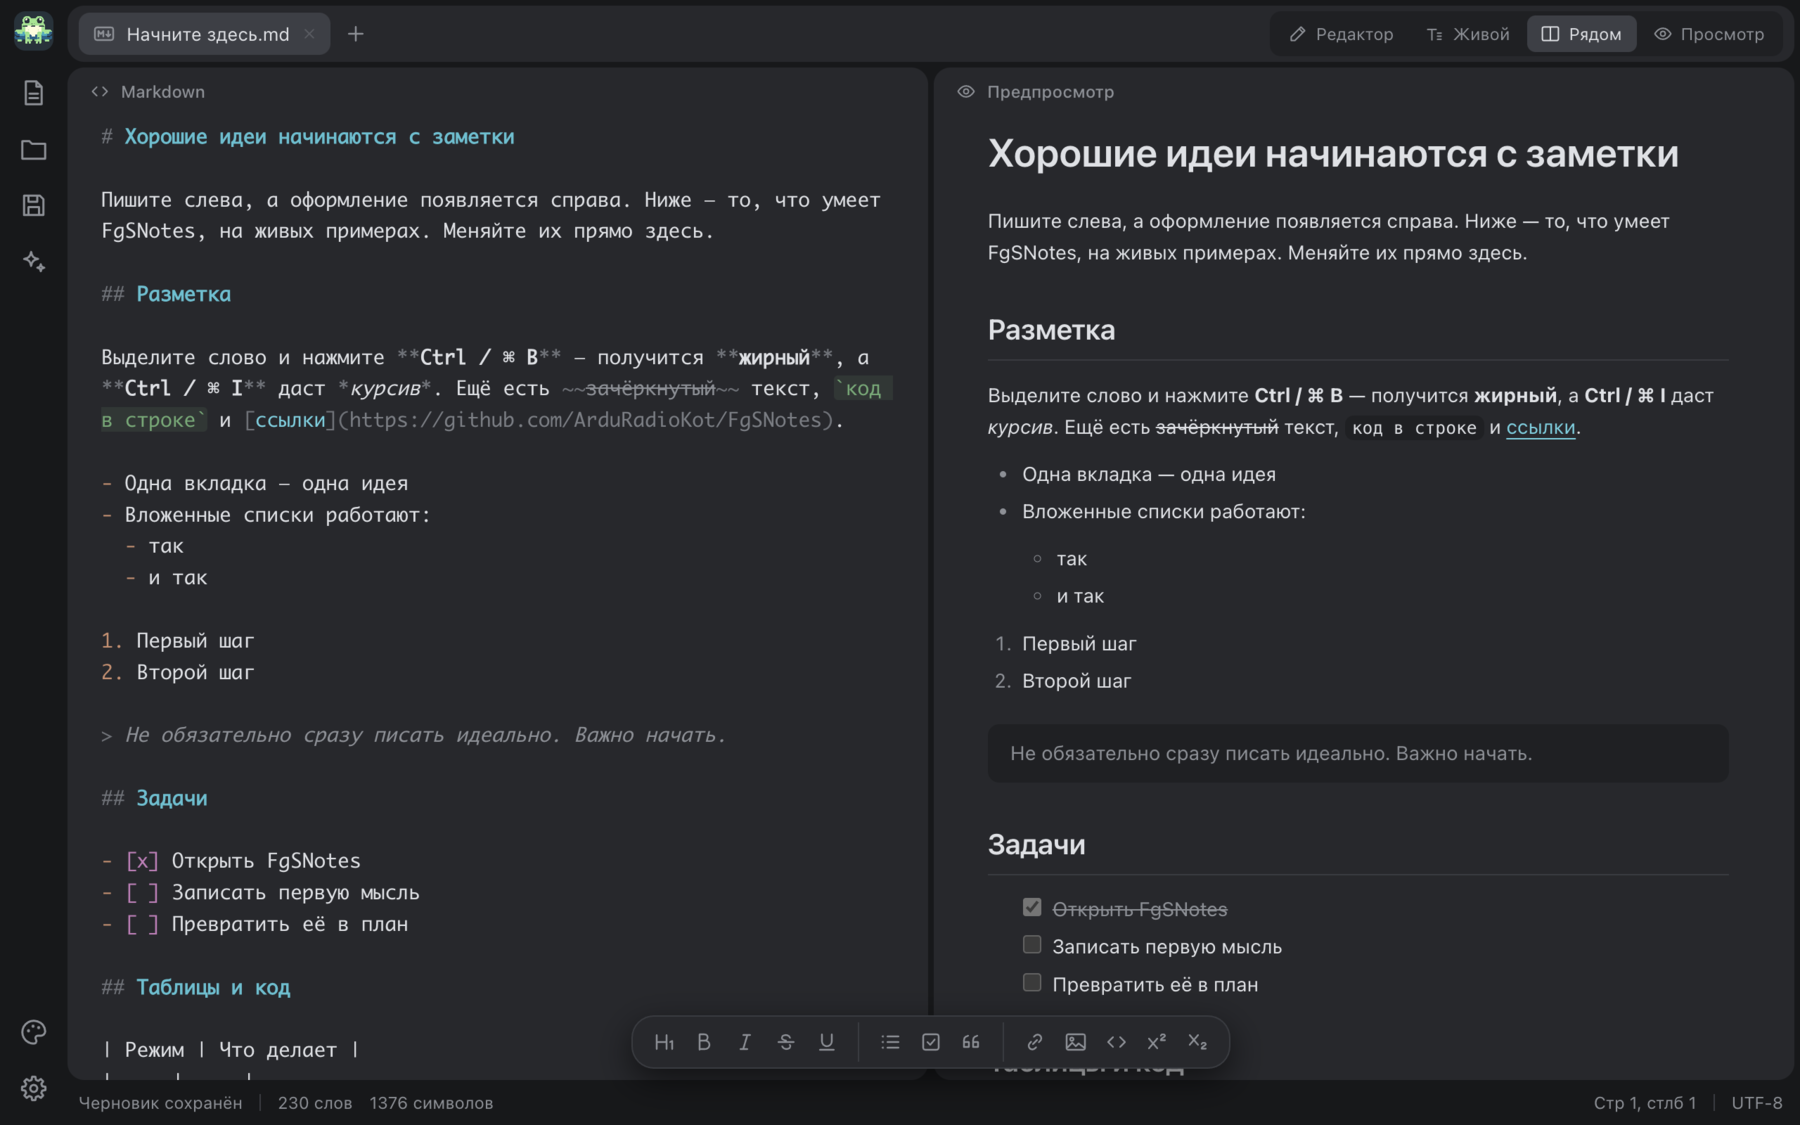Close the 'Начните здесь.md' tab

click(x=309, y=34)
